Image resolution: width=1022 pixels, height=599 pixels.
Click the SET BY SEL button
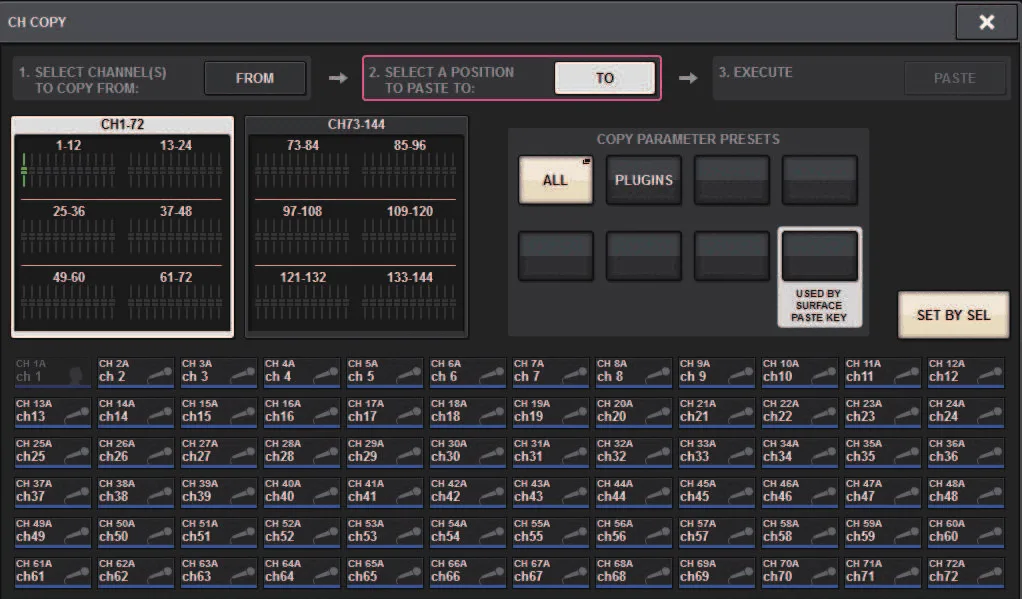point(953,315)
